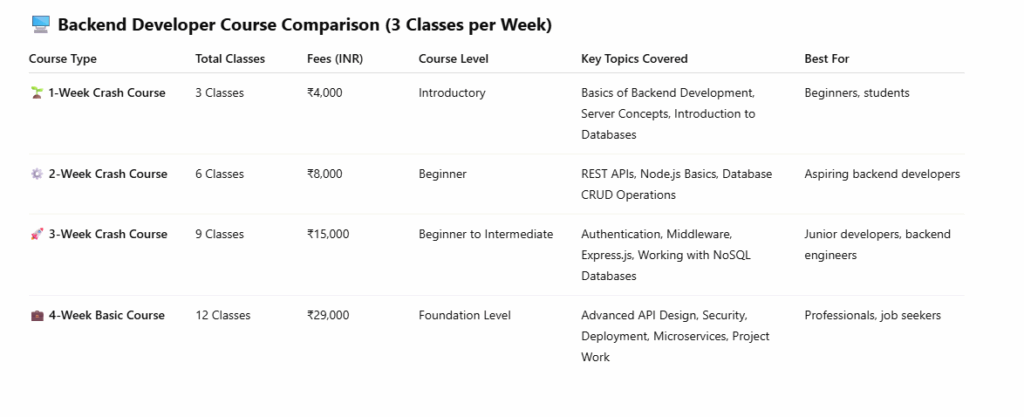Click the Backend Developer Course Comparison title
Screen dimensions: 1024x417
[x=305, y=25]
